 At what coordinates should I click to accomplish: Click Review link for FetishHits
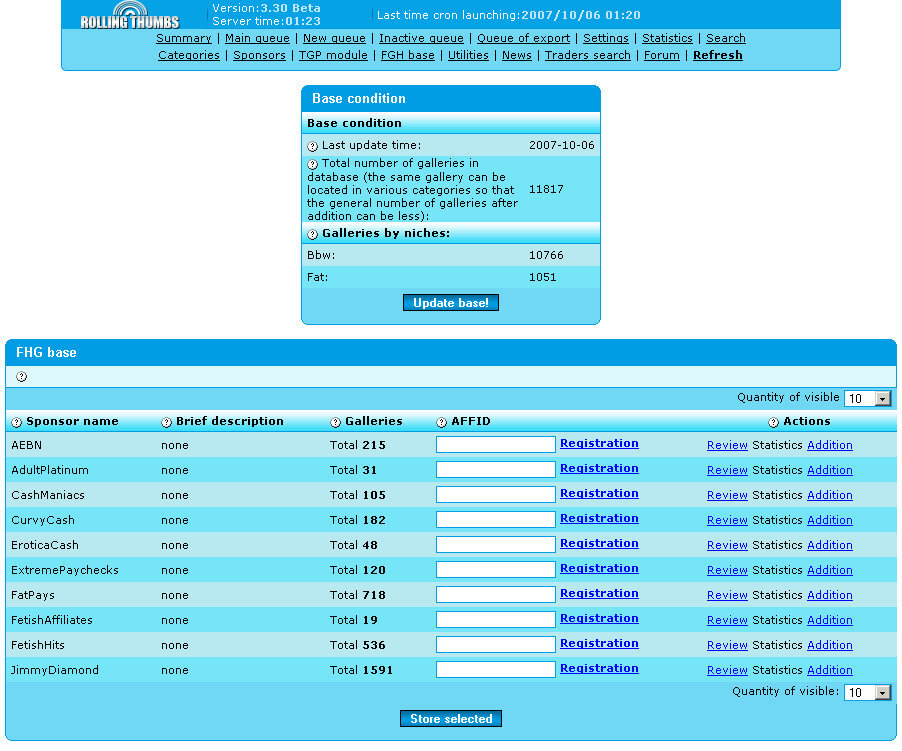pyautogui.click(x=727, y=645)
